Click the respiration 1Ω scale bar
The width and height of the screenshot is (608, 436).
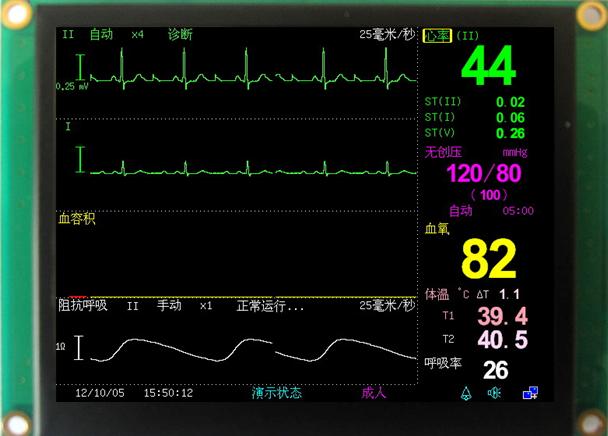[78, 346]
